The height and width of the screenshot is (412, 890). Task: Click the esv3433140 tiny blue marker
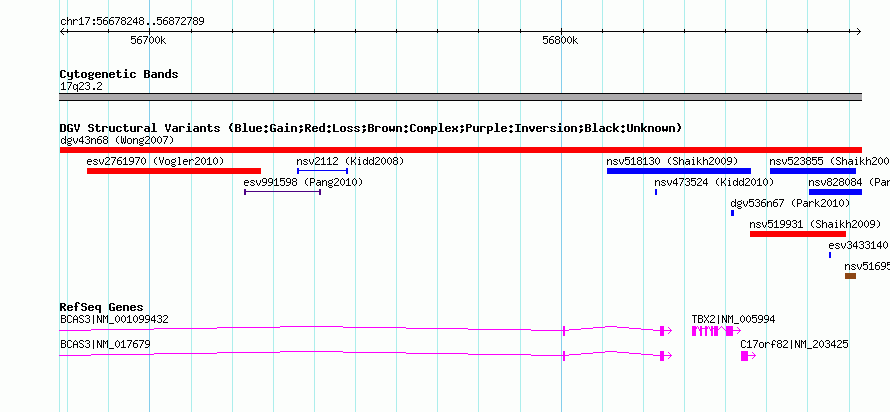(830, 255)
